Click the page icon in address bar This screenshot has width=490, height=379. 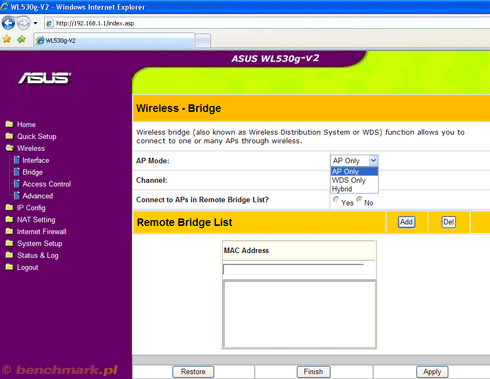point(50,23)
